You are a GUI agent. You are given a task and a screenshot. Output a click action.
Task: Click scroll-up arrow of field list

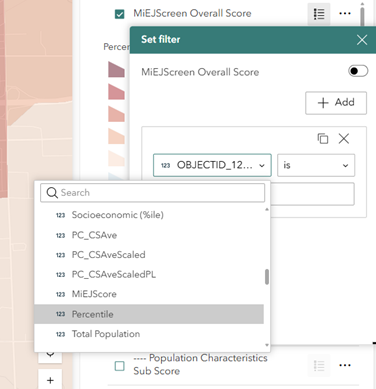click(x=267, y=210)
